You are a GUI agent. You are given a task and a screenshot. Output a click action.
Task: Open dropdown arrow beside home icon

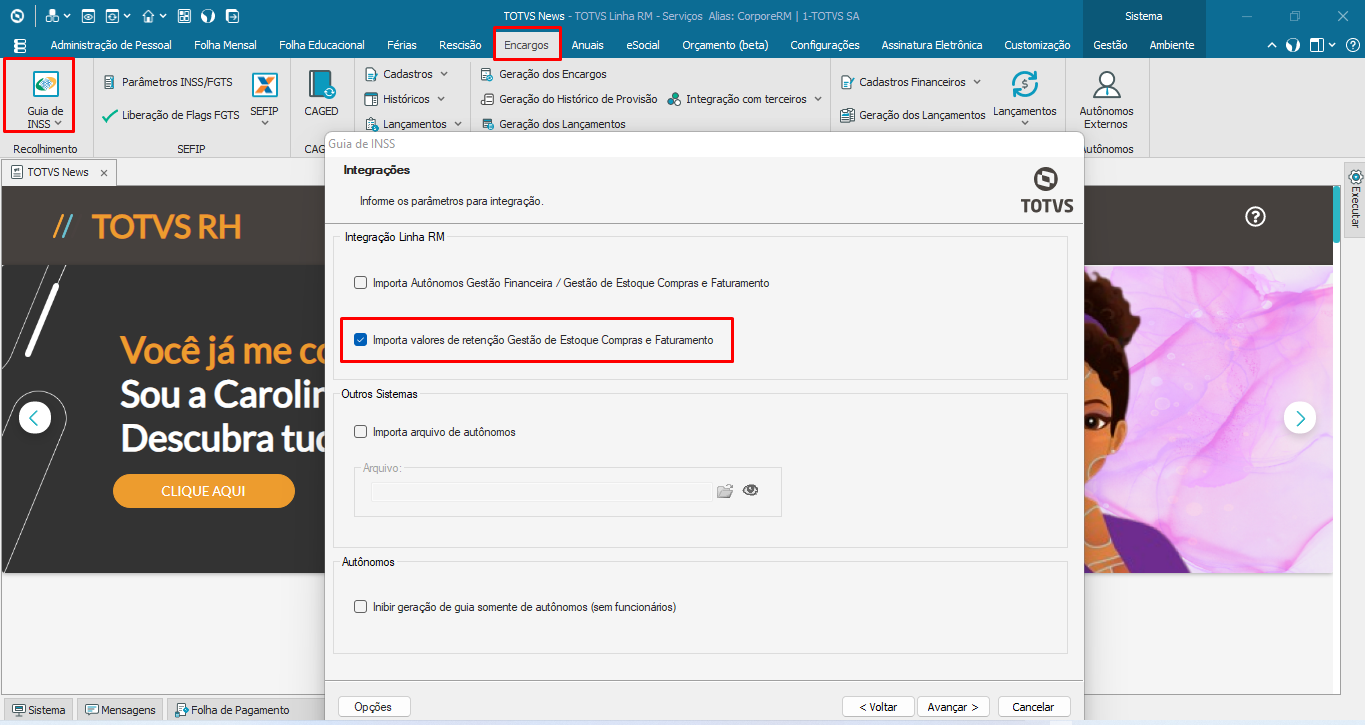click(x=163, y=16)
